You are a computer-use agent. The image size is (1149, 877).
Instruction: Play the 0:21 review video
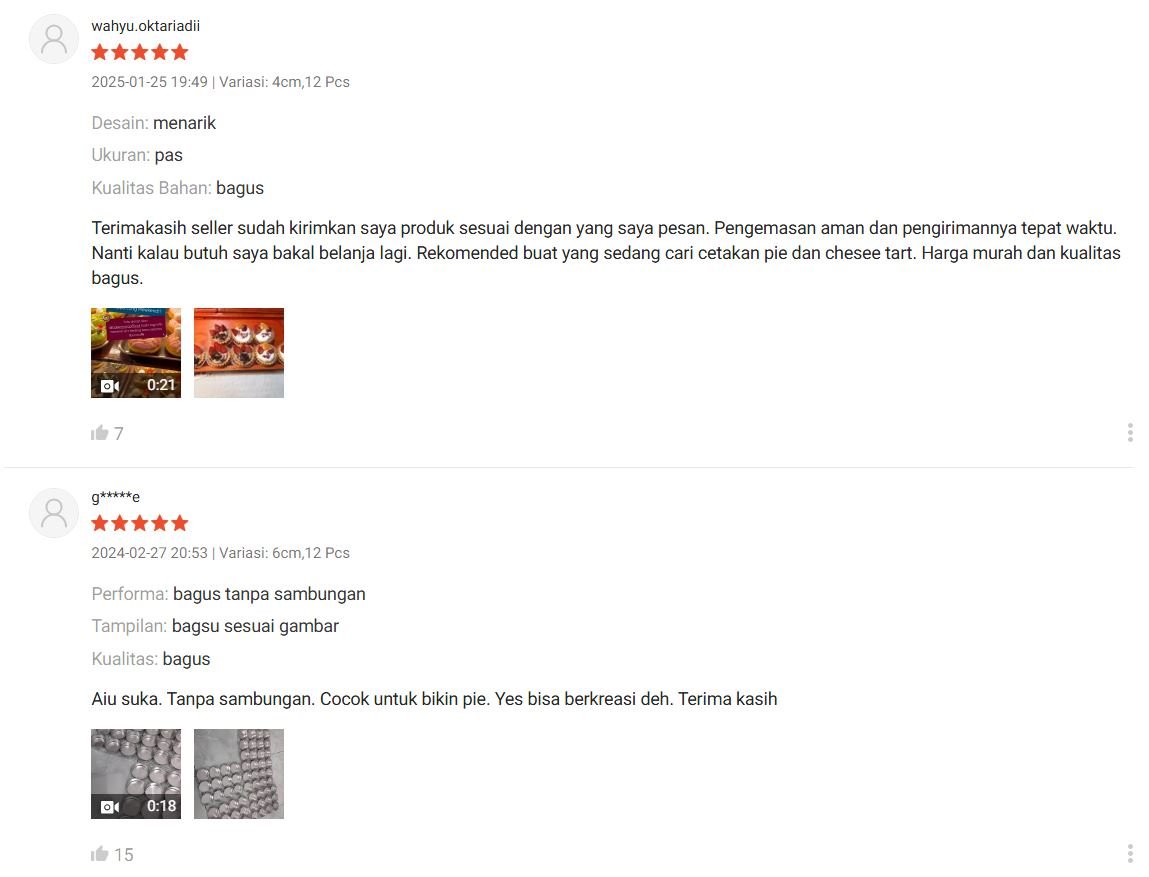(136, 352)
